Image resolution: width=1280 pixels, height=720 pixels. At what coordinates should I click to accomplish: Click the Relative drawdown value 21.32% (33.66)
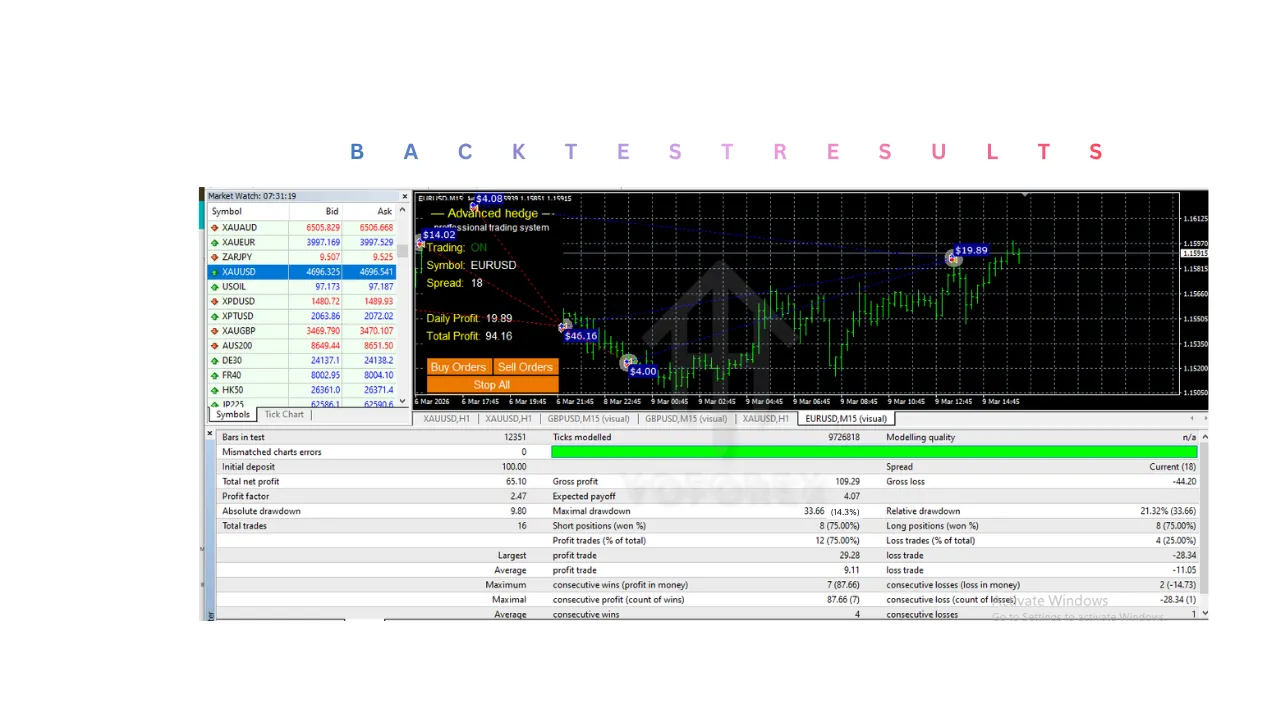coord(1168,511)
